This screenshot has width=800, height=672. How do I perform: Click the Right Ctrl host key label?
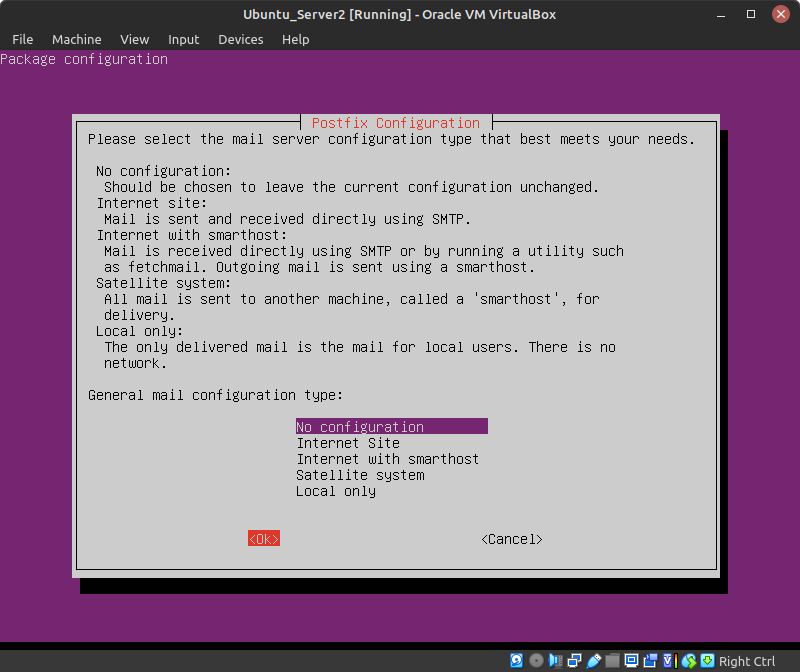pos(747,661)
